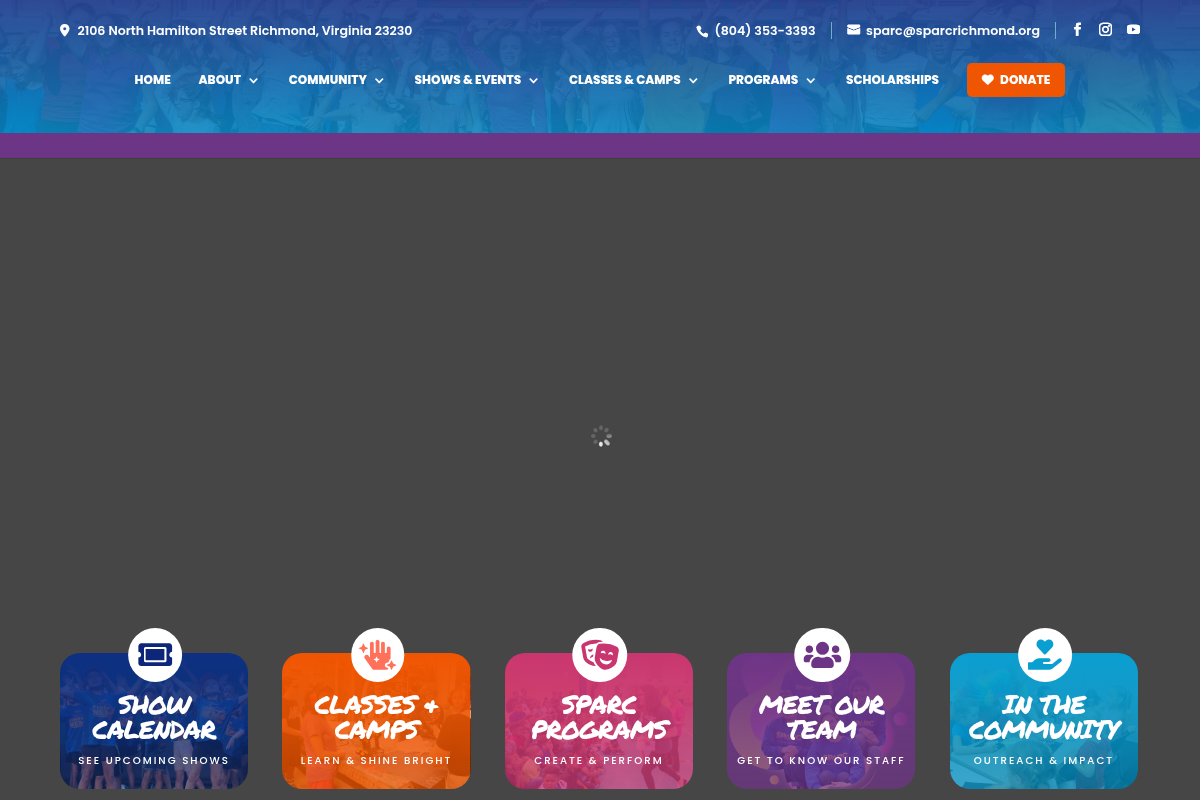The height and width of the screenshot is (800, 1200).
Task: Click the loading spinner in the page center
Action: point(600,436)
